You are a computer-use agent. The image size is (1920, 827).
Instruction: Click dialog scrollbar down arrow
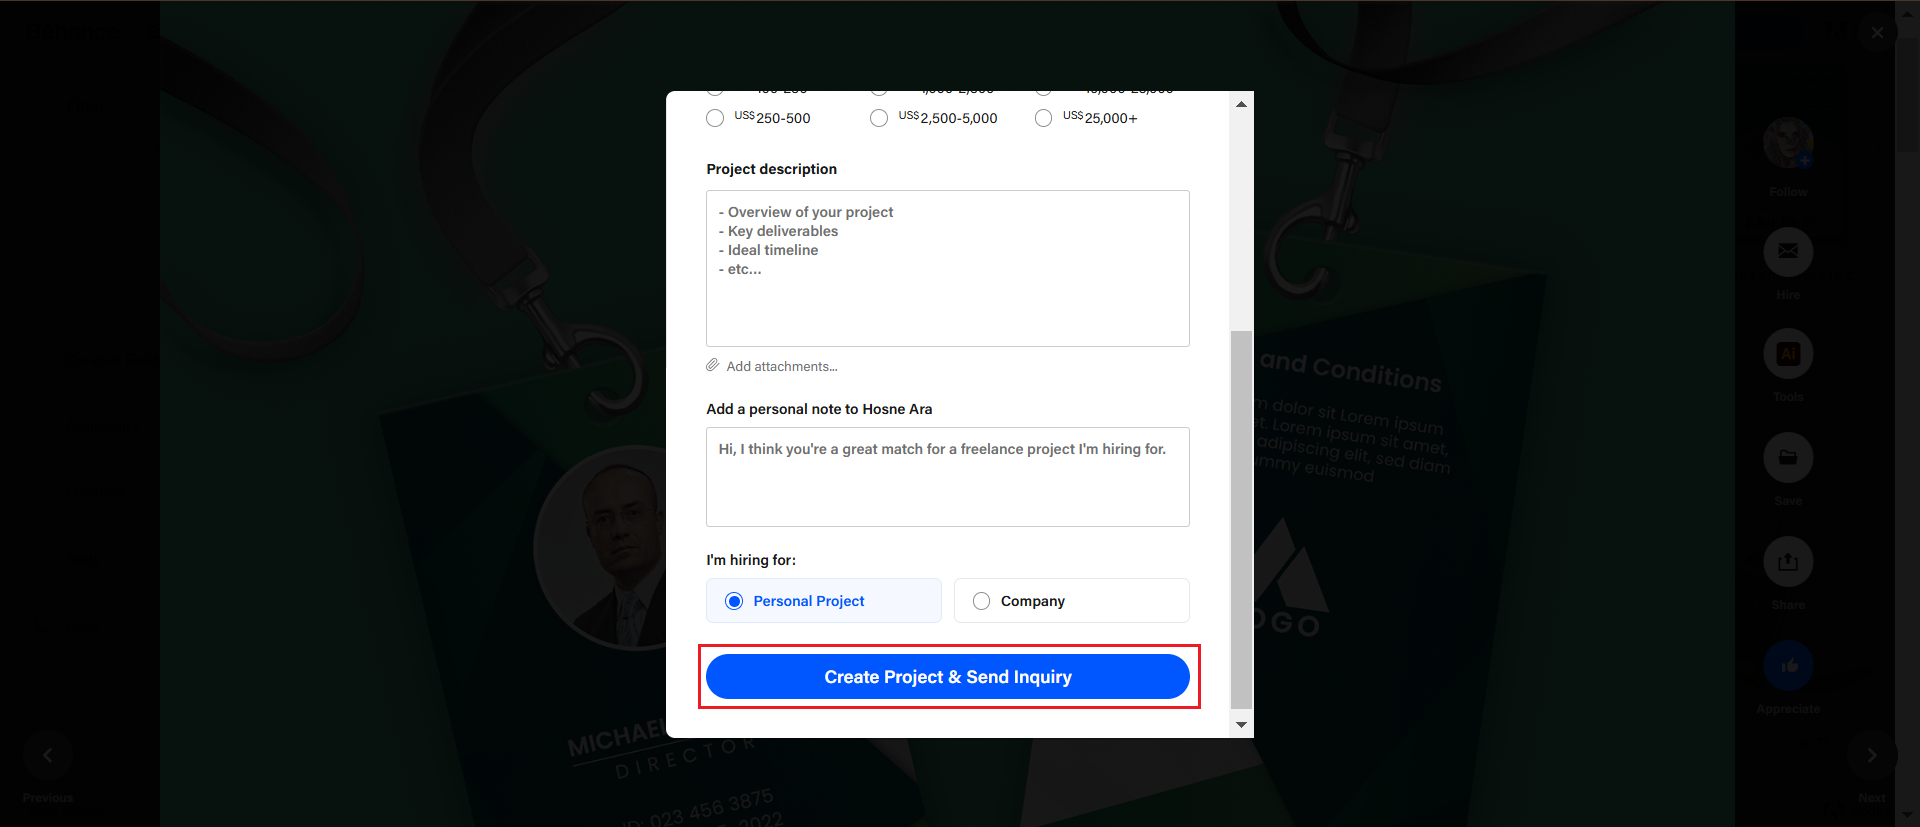1241,725
